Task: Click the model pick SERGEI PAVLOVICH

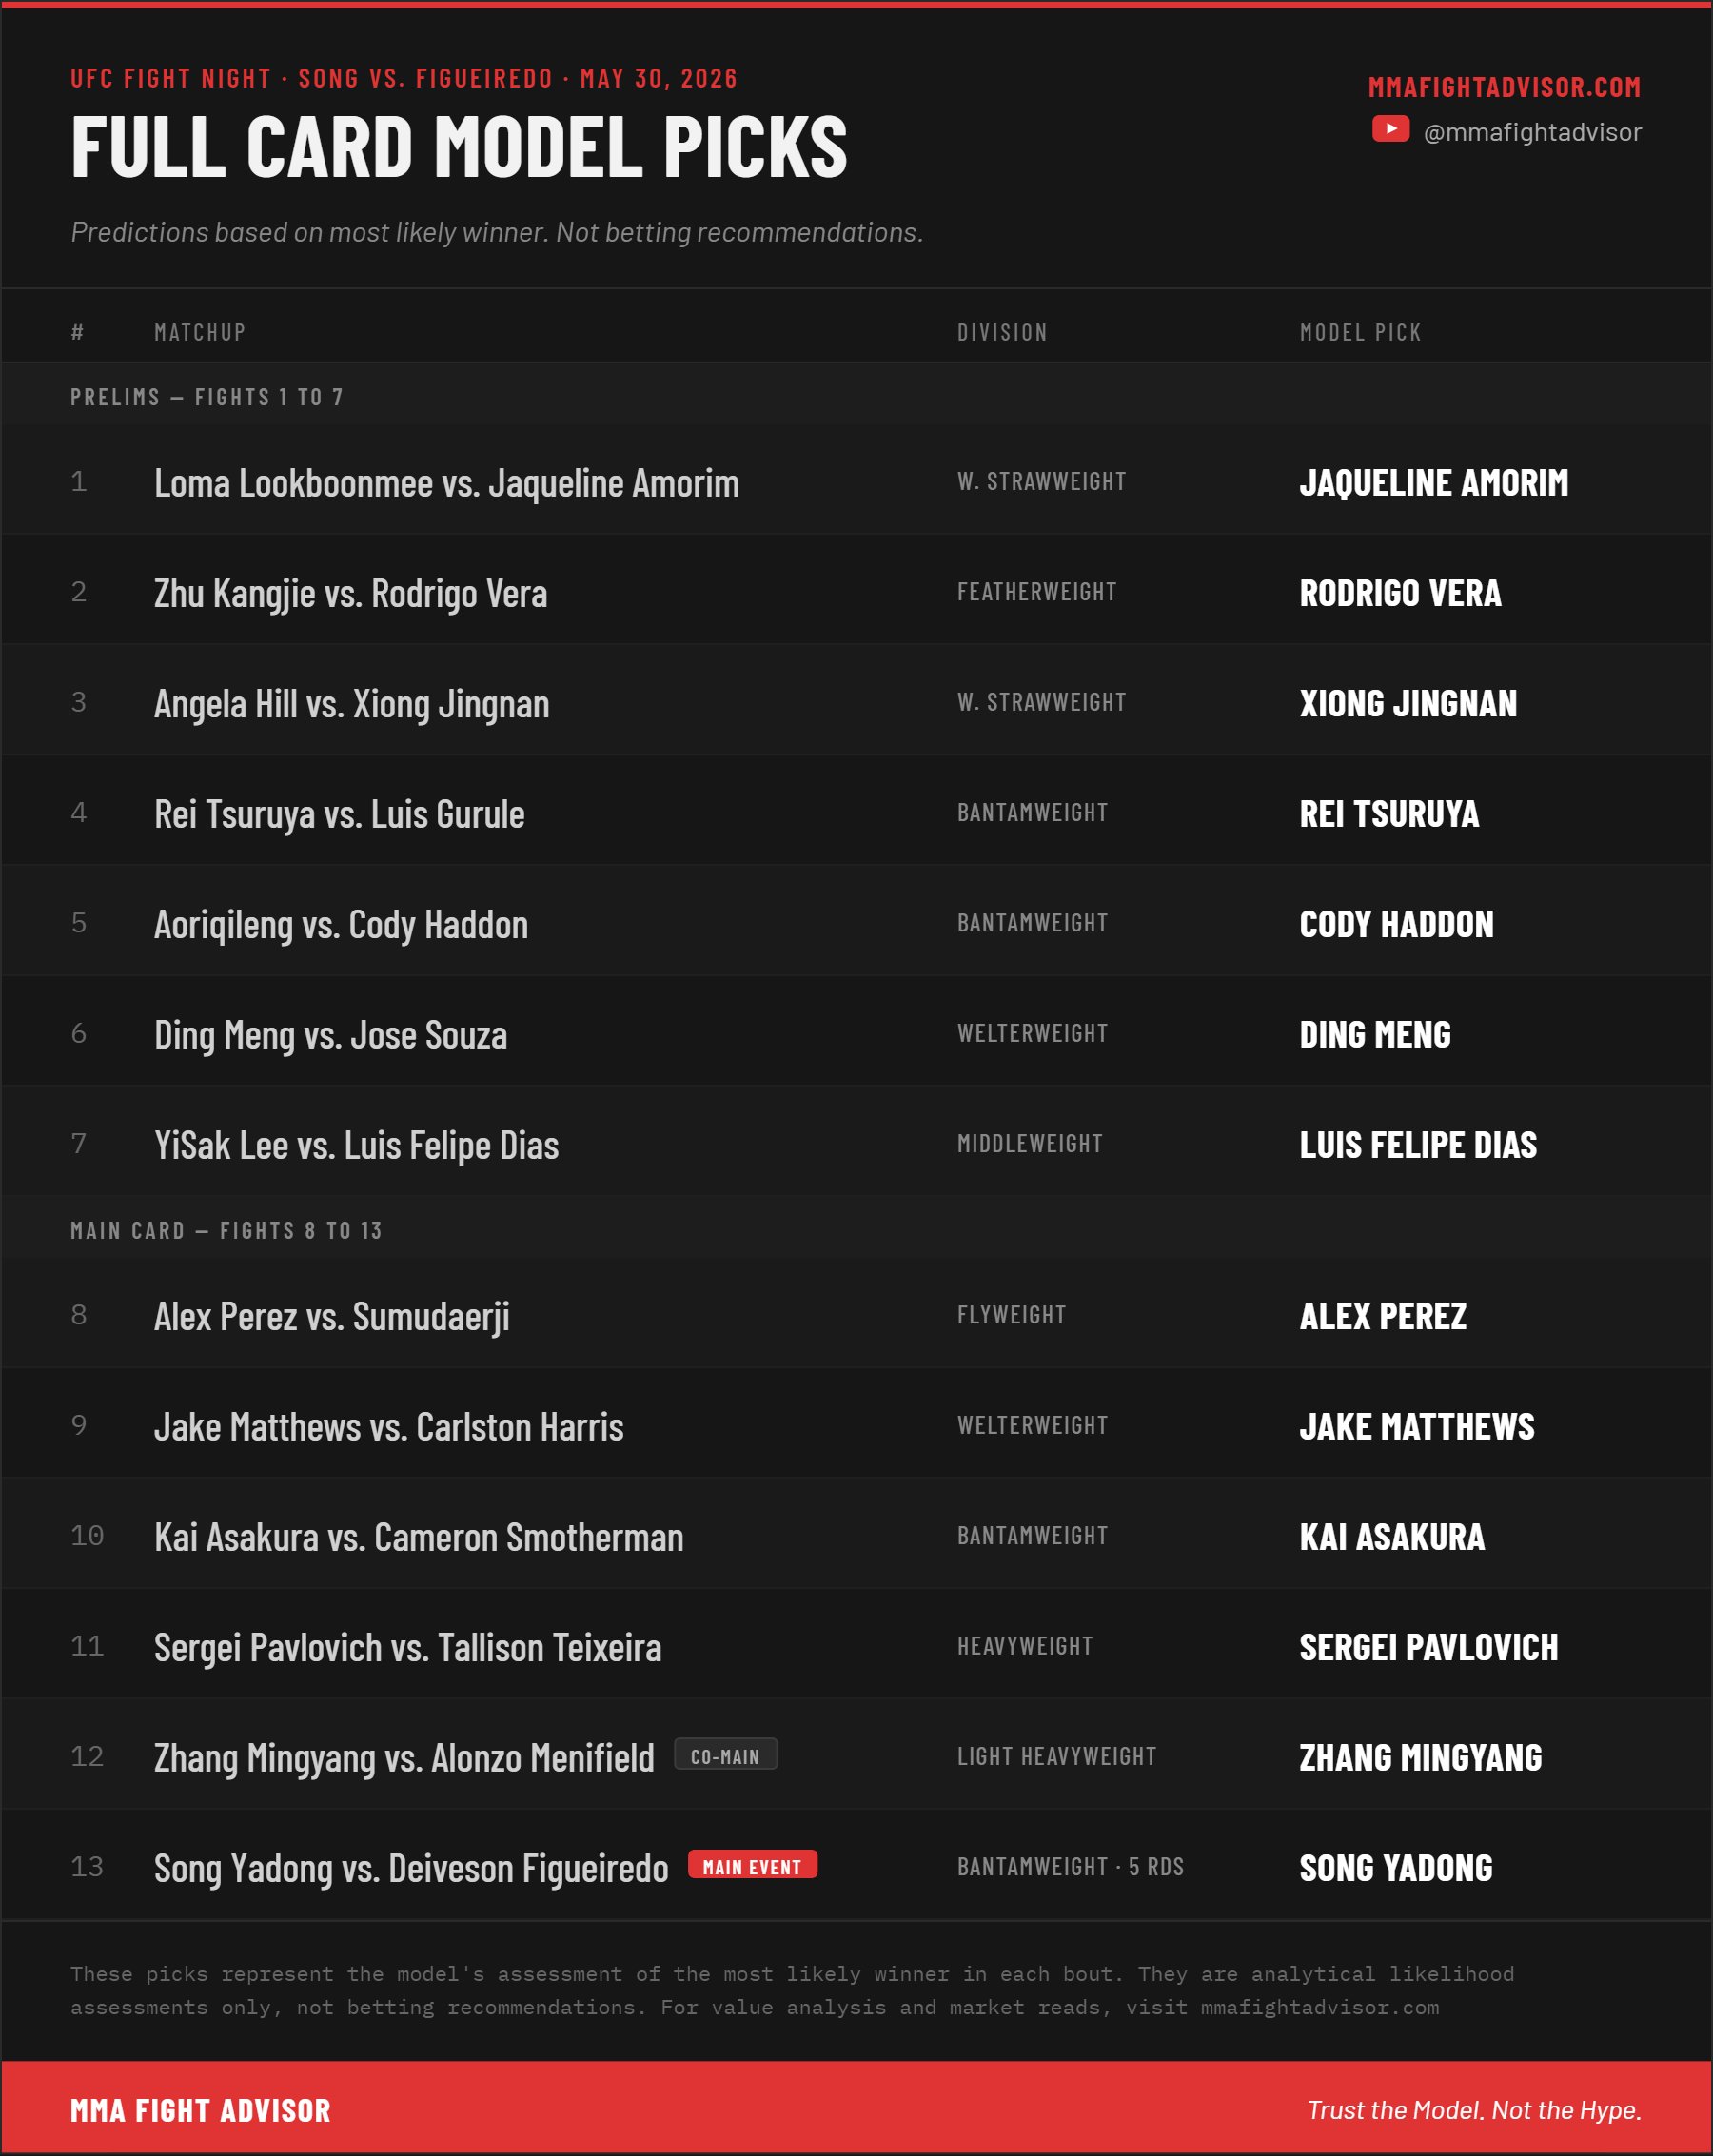Action: point(1428,1647)
